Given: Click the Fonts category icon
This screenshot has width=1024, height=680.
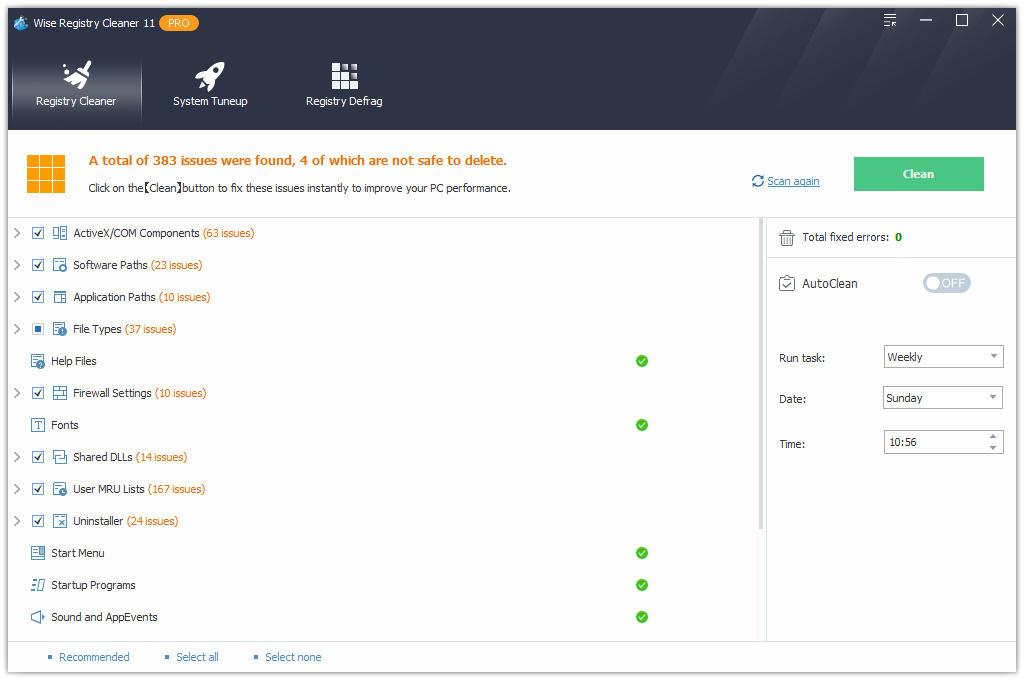Looking at the screenshot, I should coord(38,425).
